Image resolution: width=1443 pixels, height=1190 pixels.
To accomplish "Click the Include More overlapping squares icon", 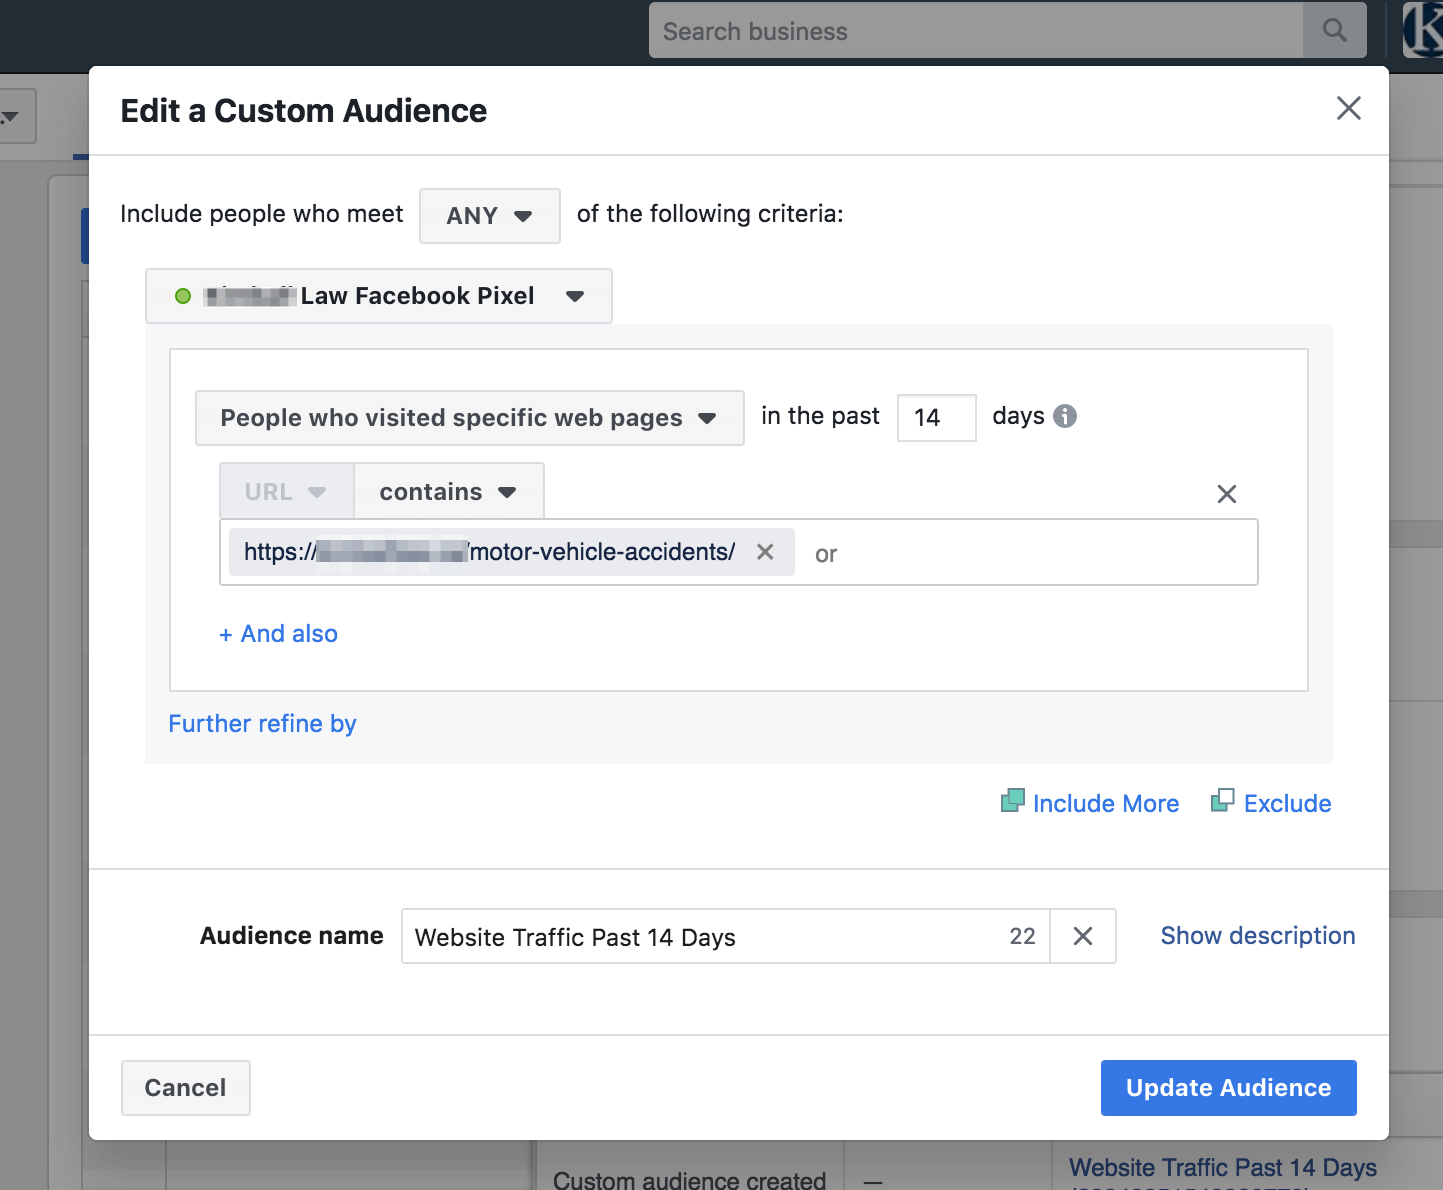I will 1013,801.
